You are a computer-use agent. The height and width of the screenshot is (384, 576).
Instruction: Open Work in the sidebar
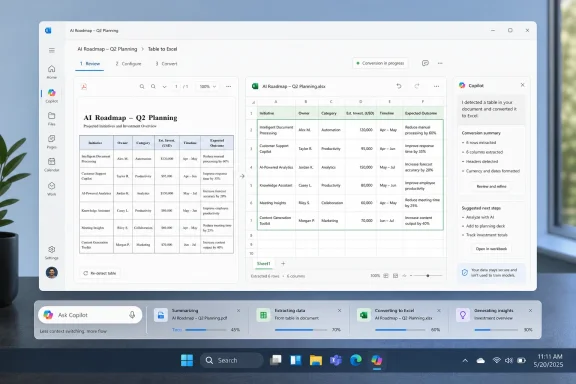(x=51, y=189)
